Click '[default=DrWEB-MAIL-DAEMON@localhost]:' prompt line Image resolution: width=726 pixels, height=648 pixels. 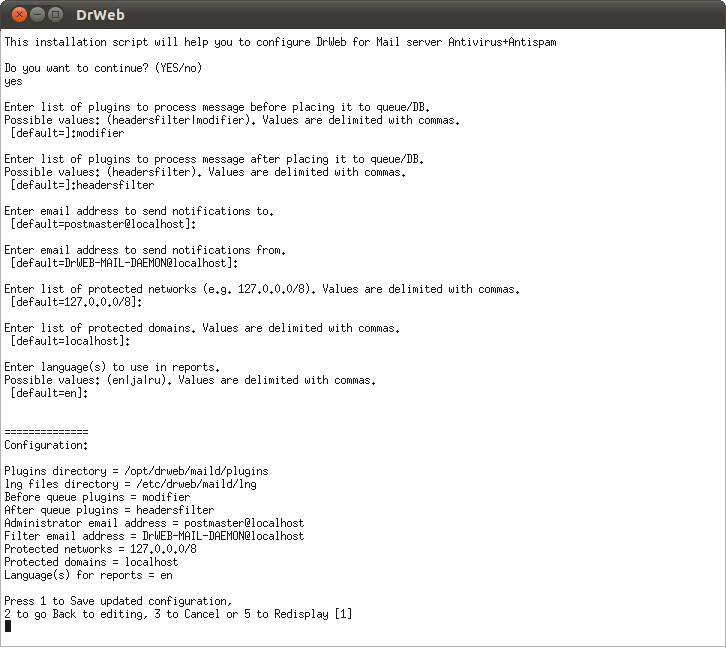(x=124, y=263)
